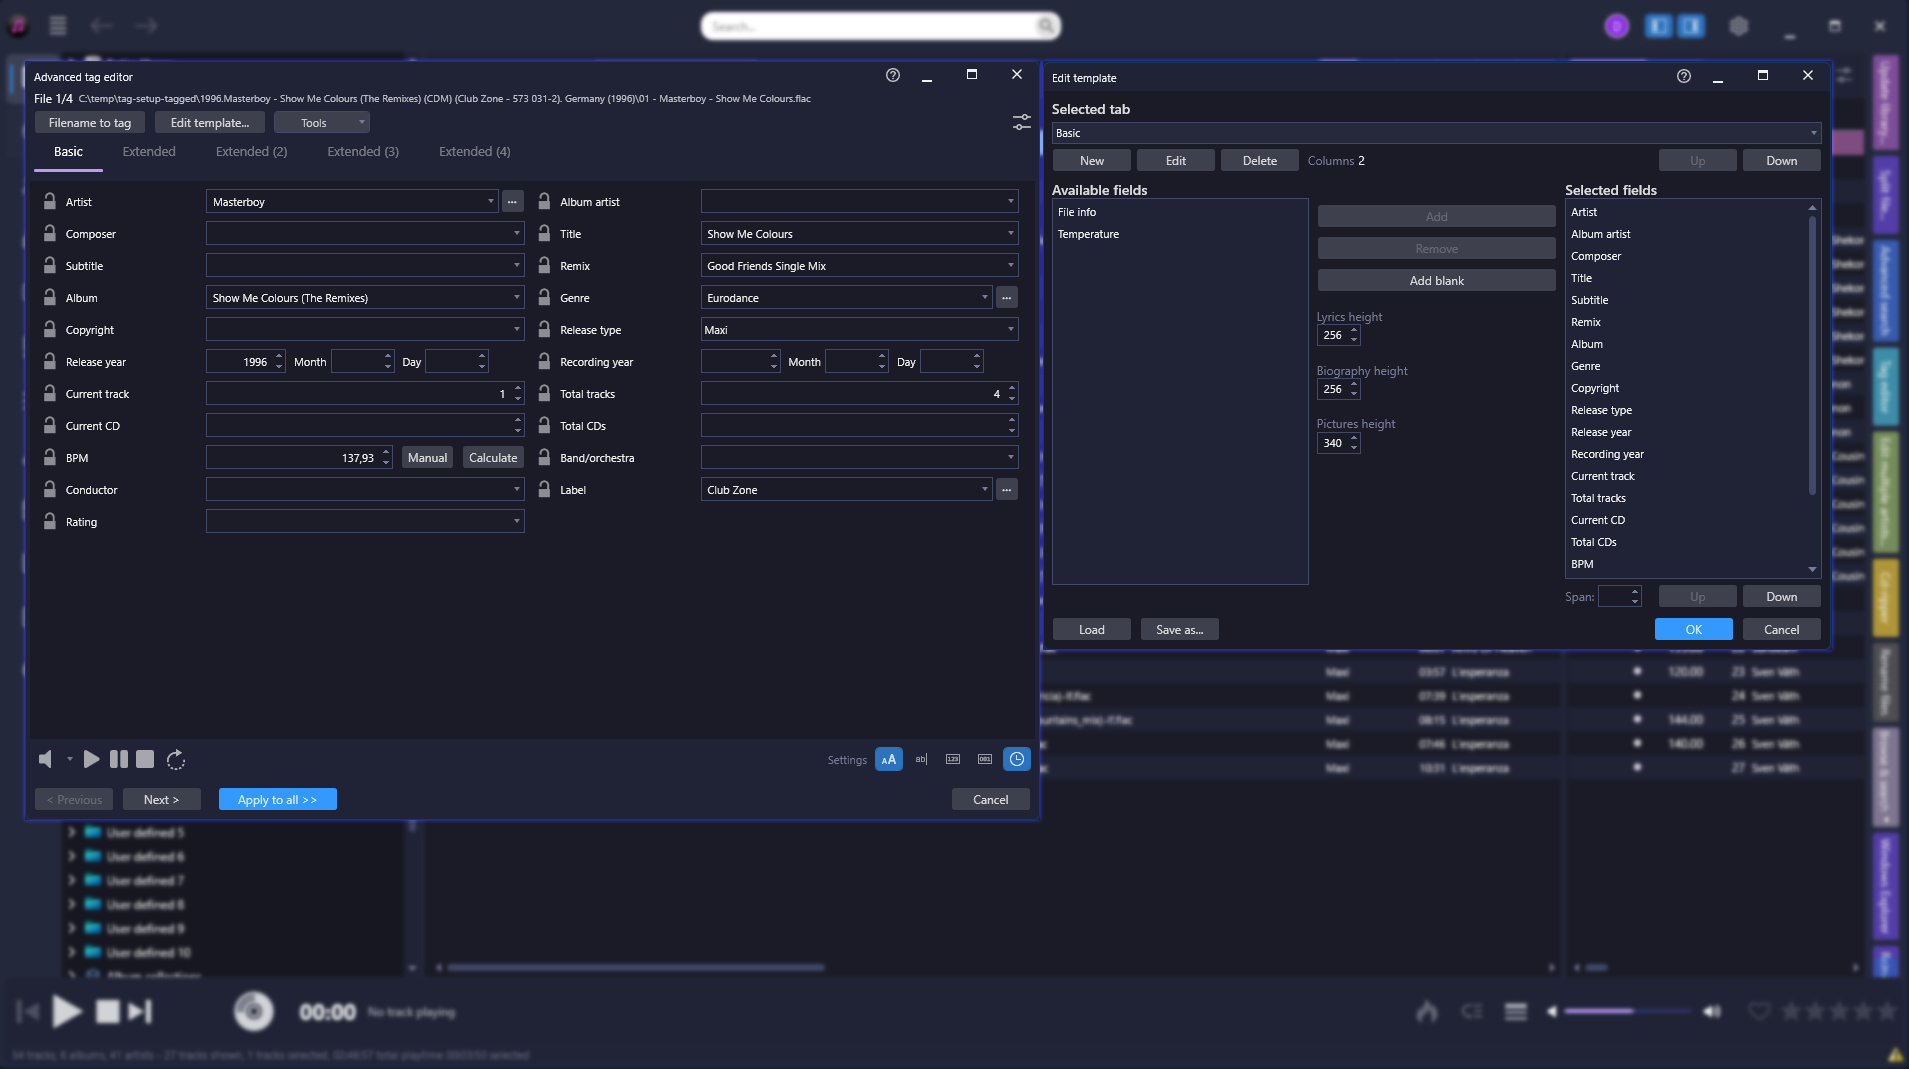Expand the Release type Maxi dropdown
This screenshot has height=1069, width=1909.
click(1010, 329)
